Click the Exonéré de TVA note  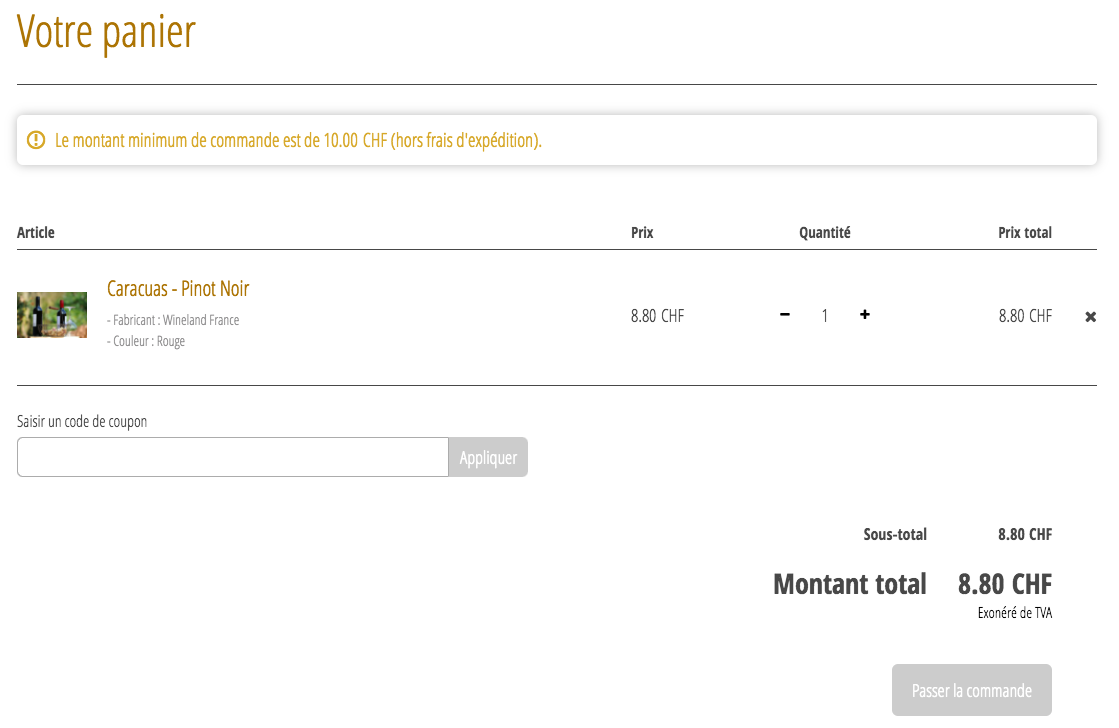1015,612
